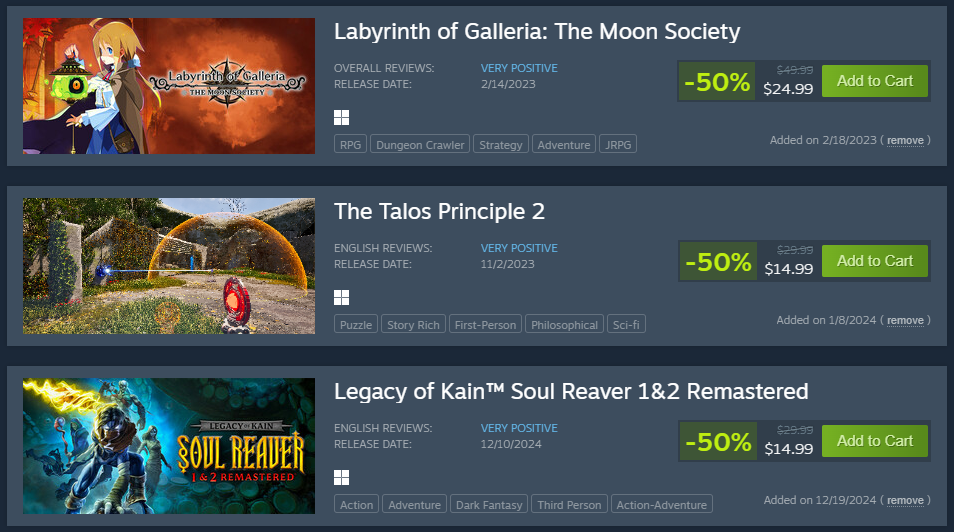This screenshot has height=532, width=954.
Task: Add The Talos Principle 2 to cart
Action: [874, 261]
